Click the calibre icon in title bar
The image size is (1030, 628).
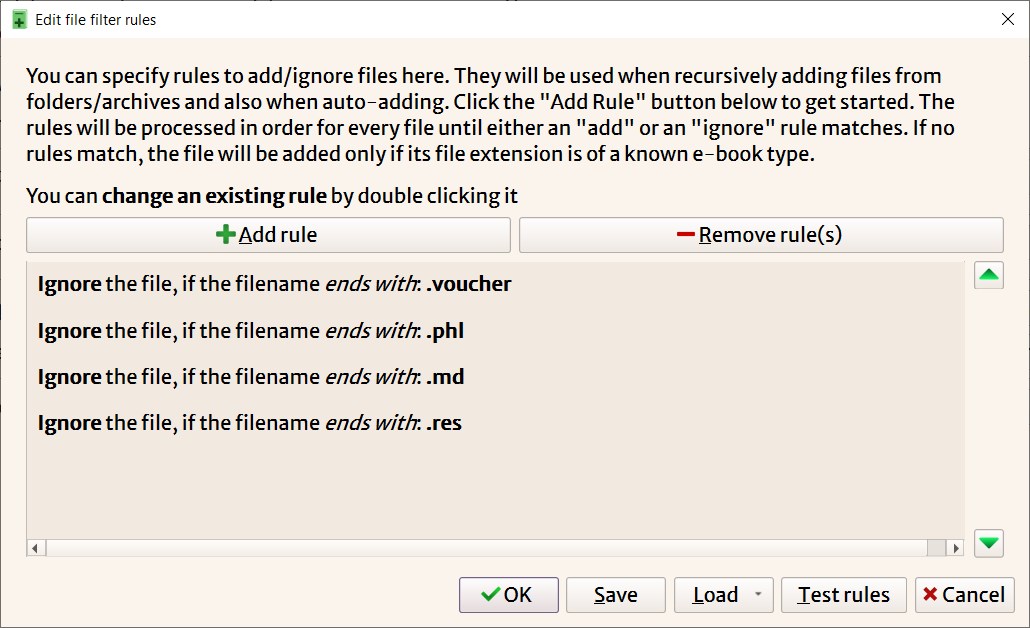[18, 20]
